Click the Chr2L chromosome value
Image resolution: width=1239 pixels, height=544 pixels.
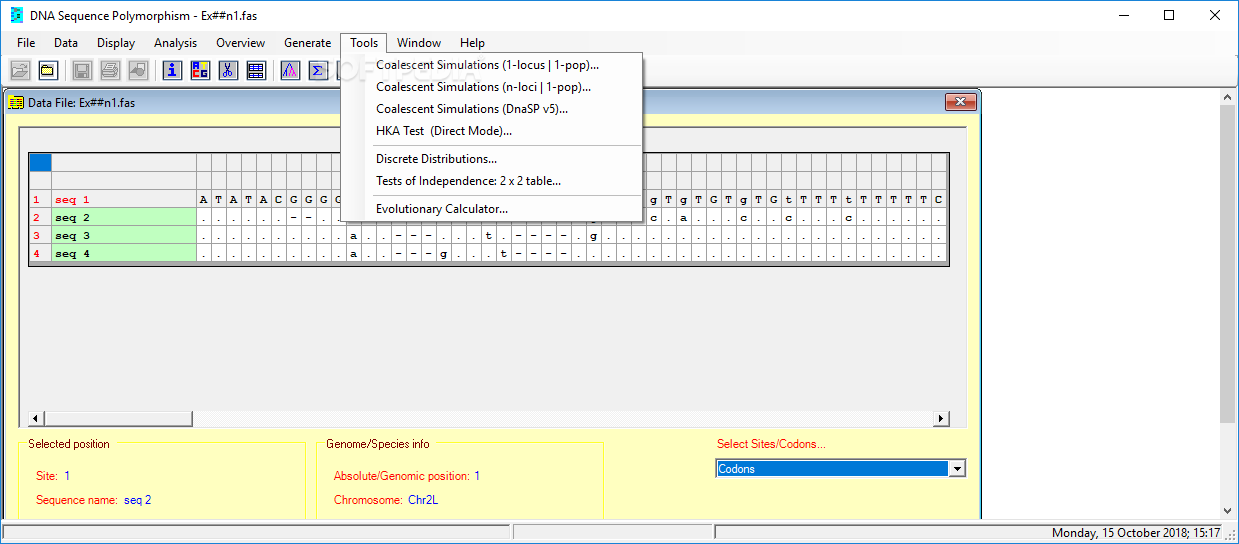coord(423,500)
